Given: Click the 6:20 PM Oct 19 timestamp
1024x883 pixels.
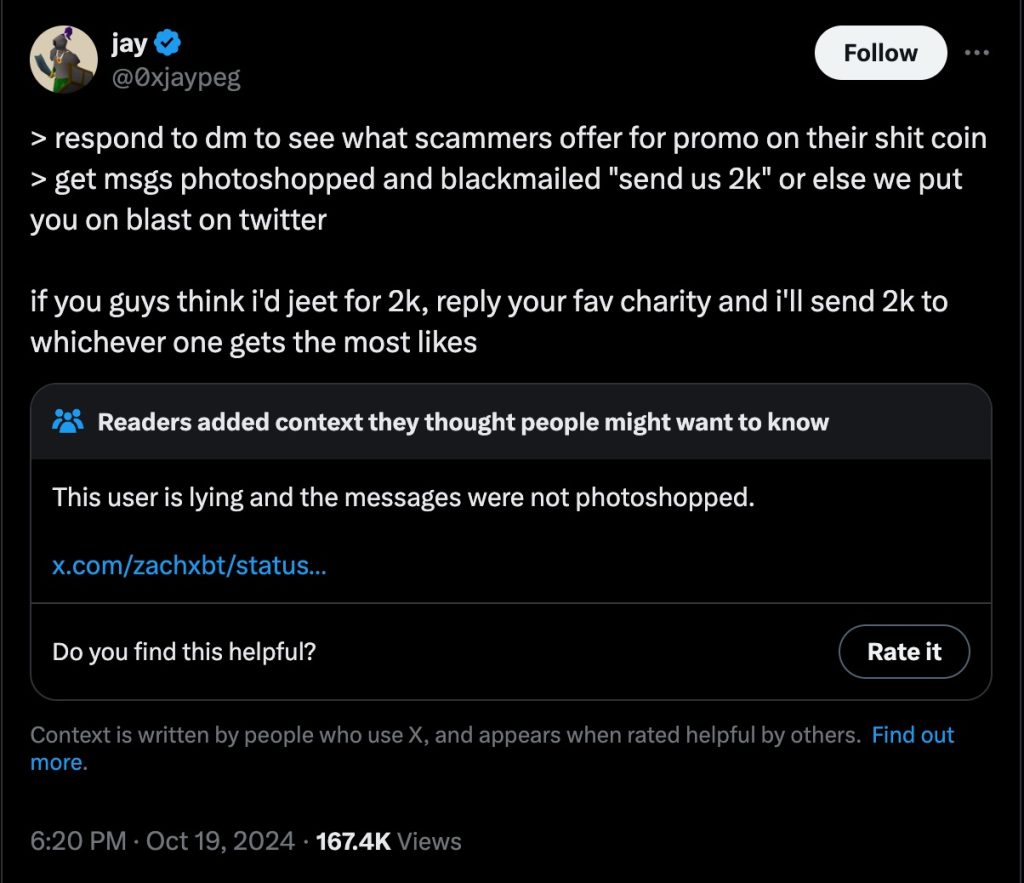Looking at the screenshot, I should tap(162, 841).
